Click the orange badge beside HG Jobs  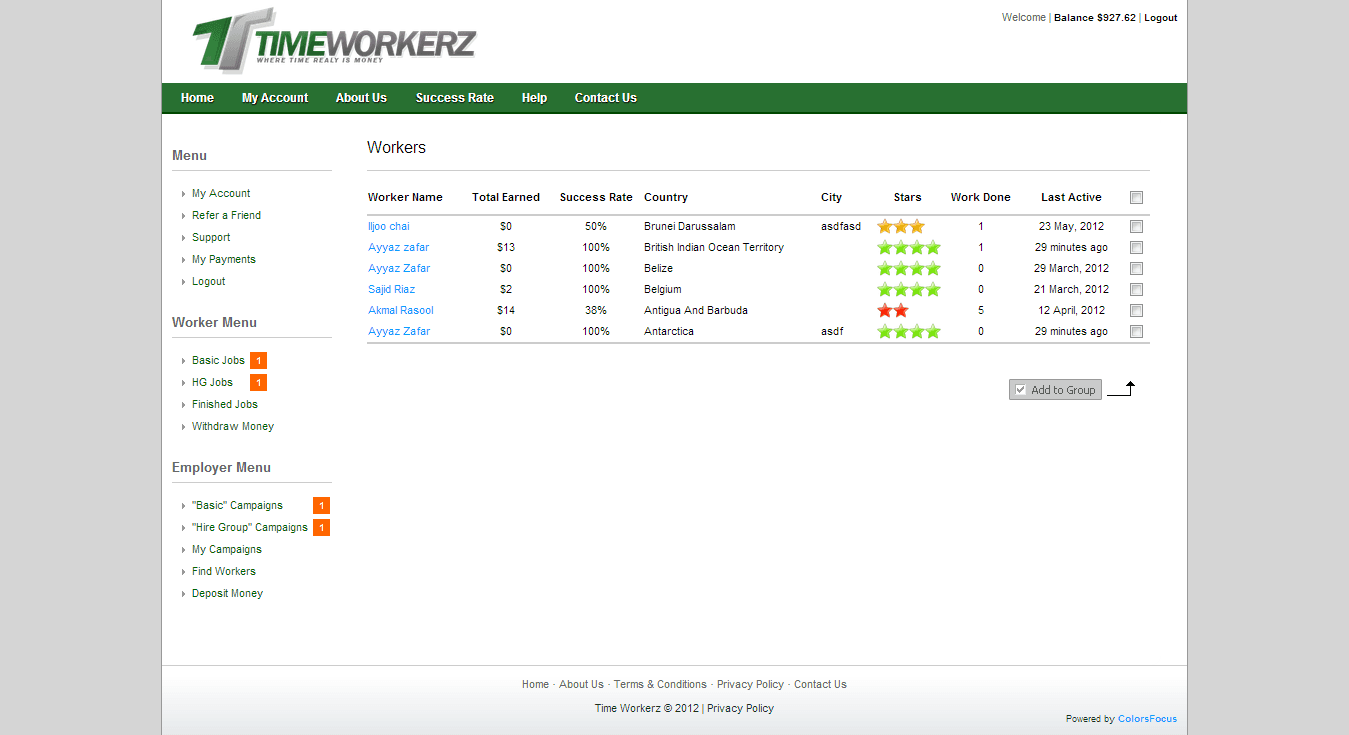coord(258,383)
